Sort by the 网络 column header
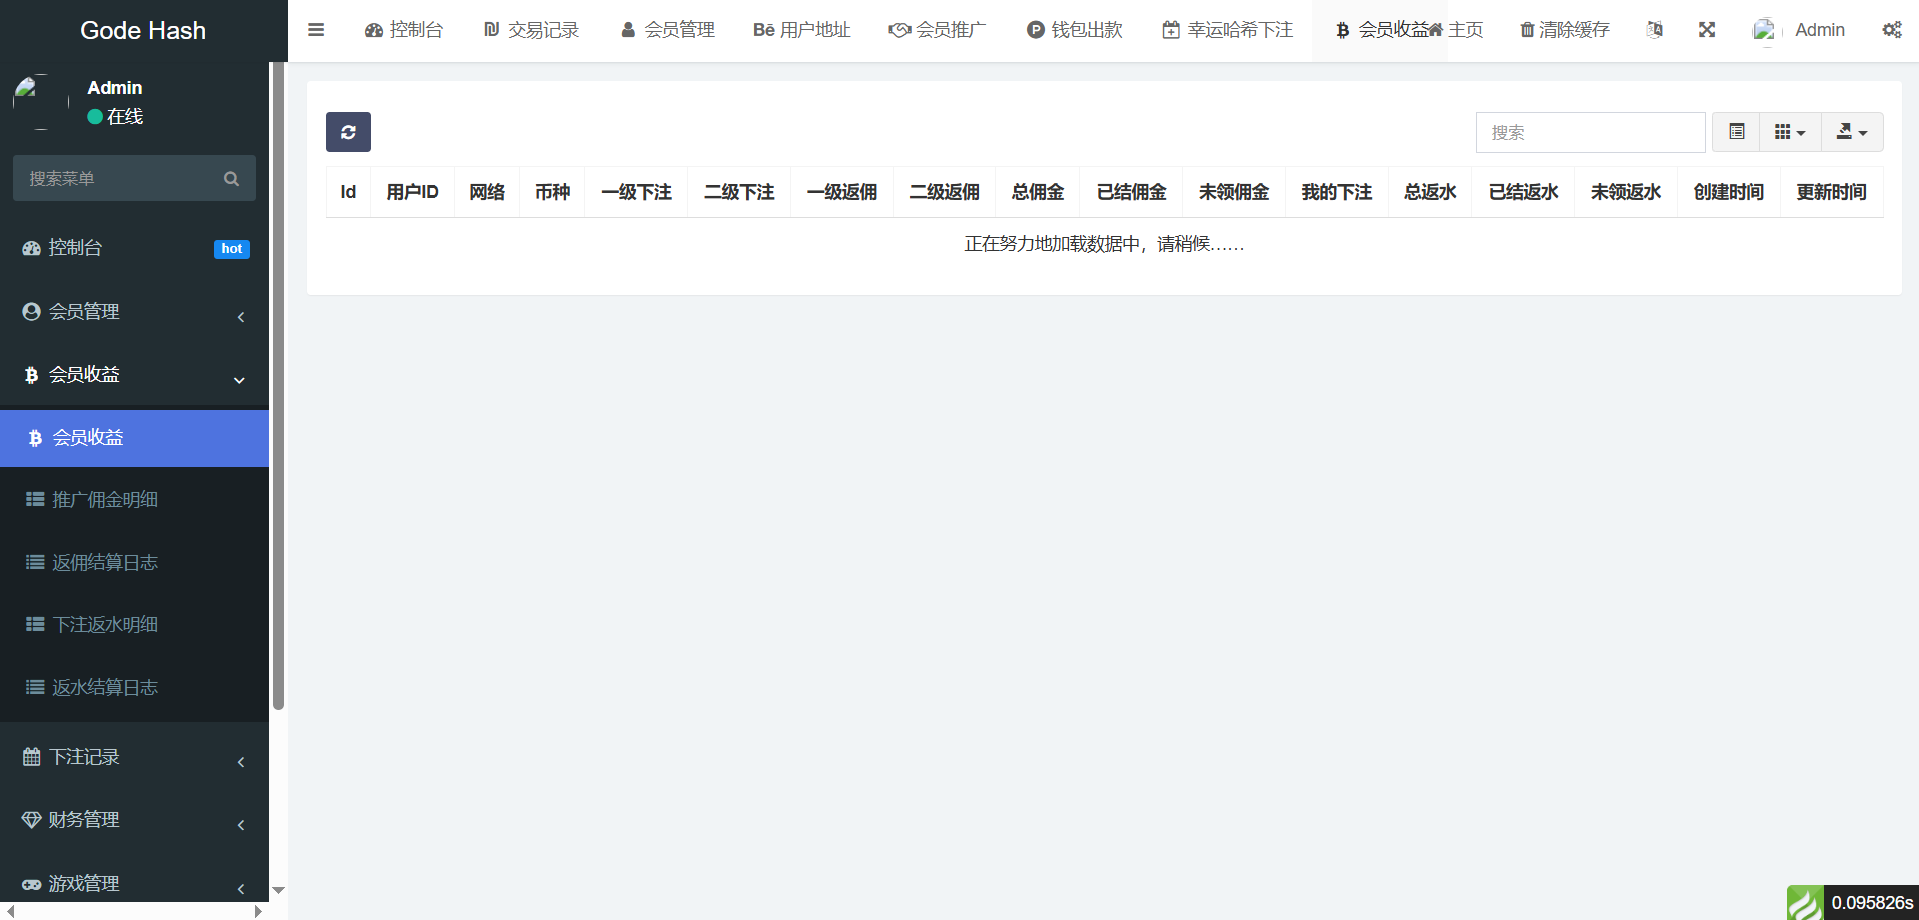The image size is (1919, 920). pyautogui.click(x=487, y=192)
